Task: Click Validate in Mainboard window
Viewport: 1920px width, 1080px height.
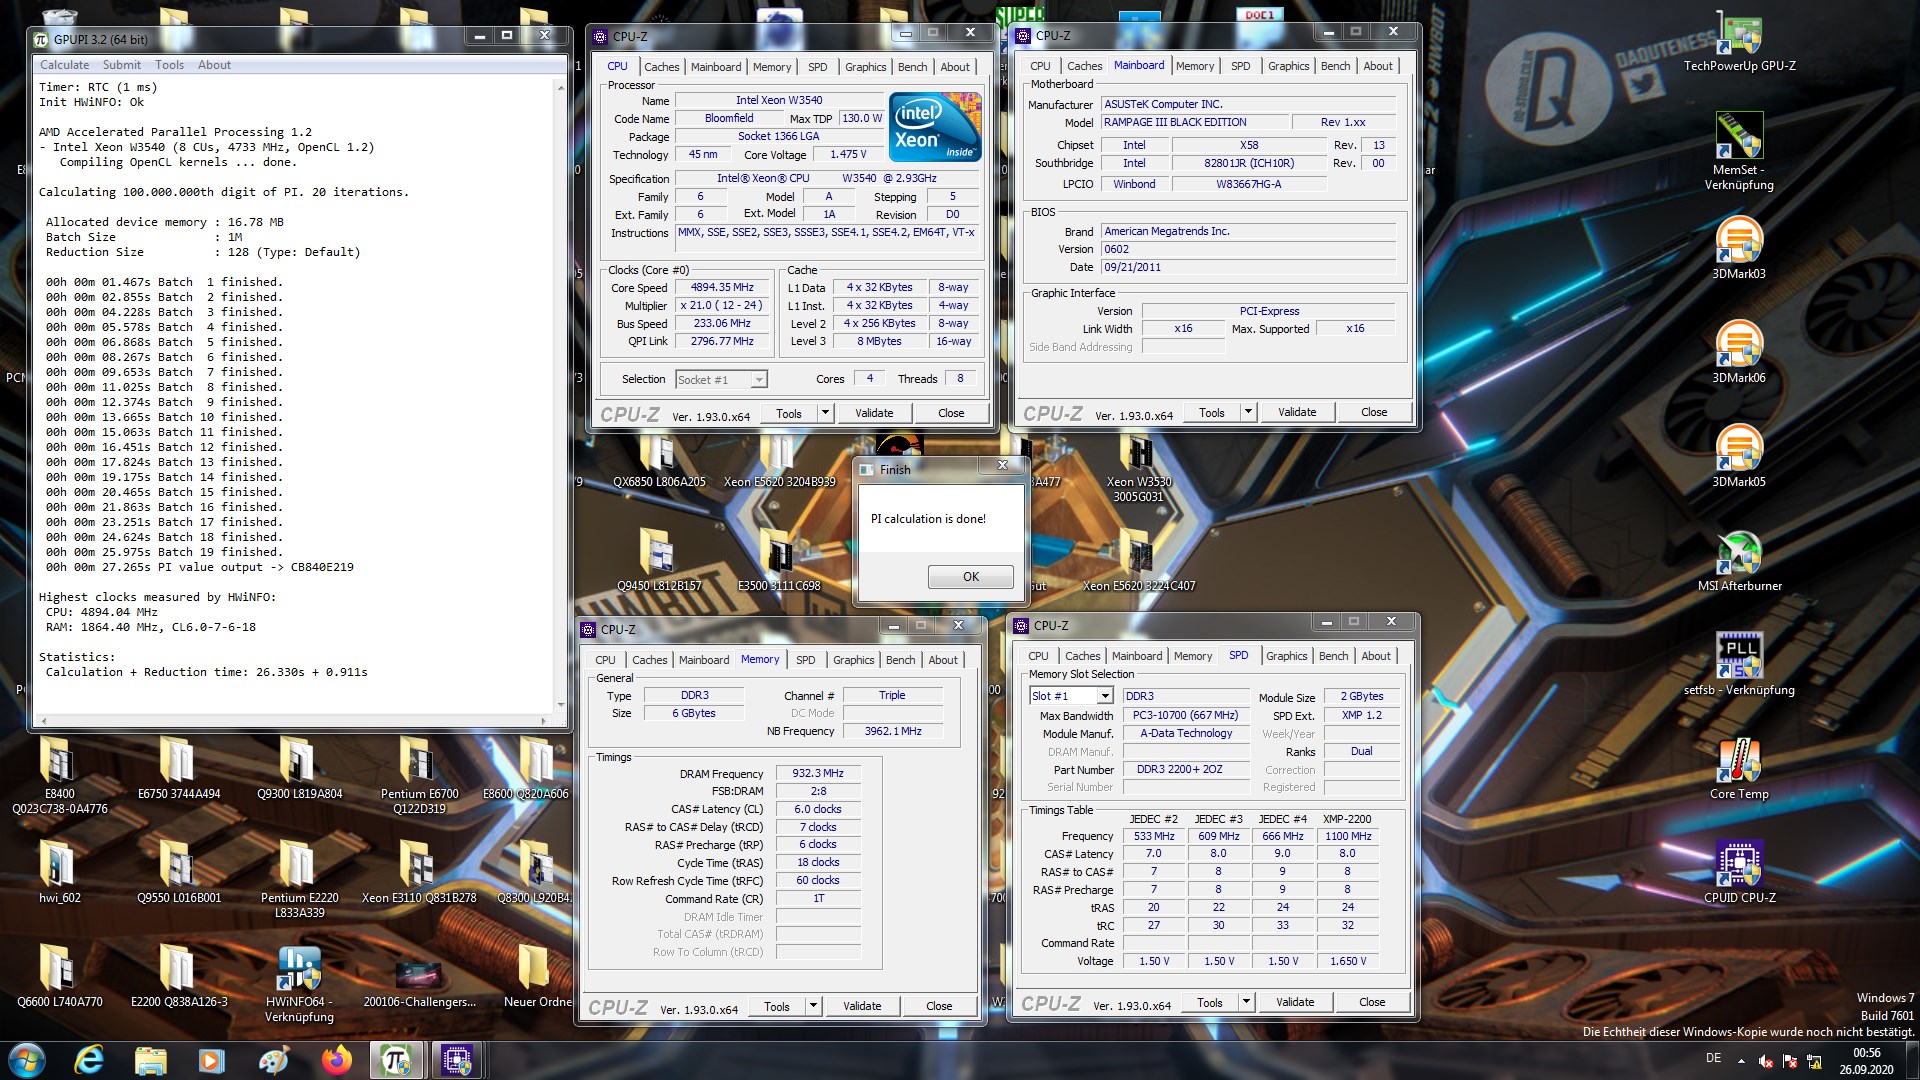Action: pyautogui.click(x=1297, y=412)
